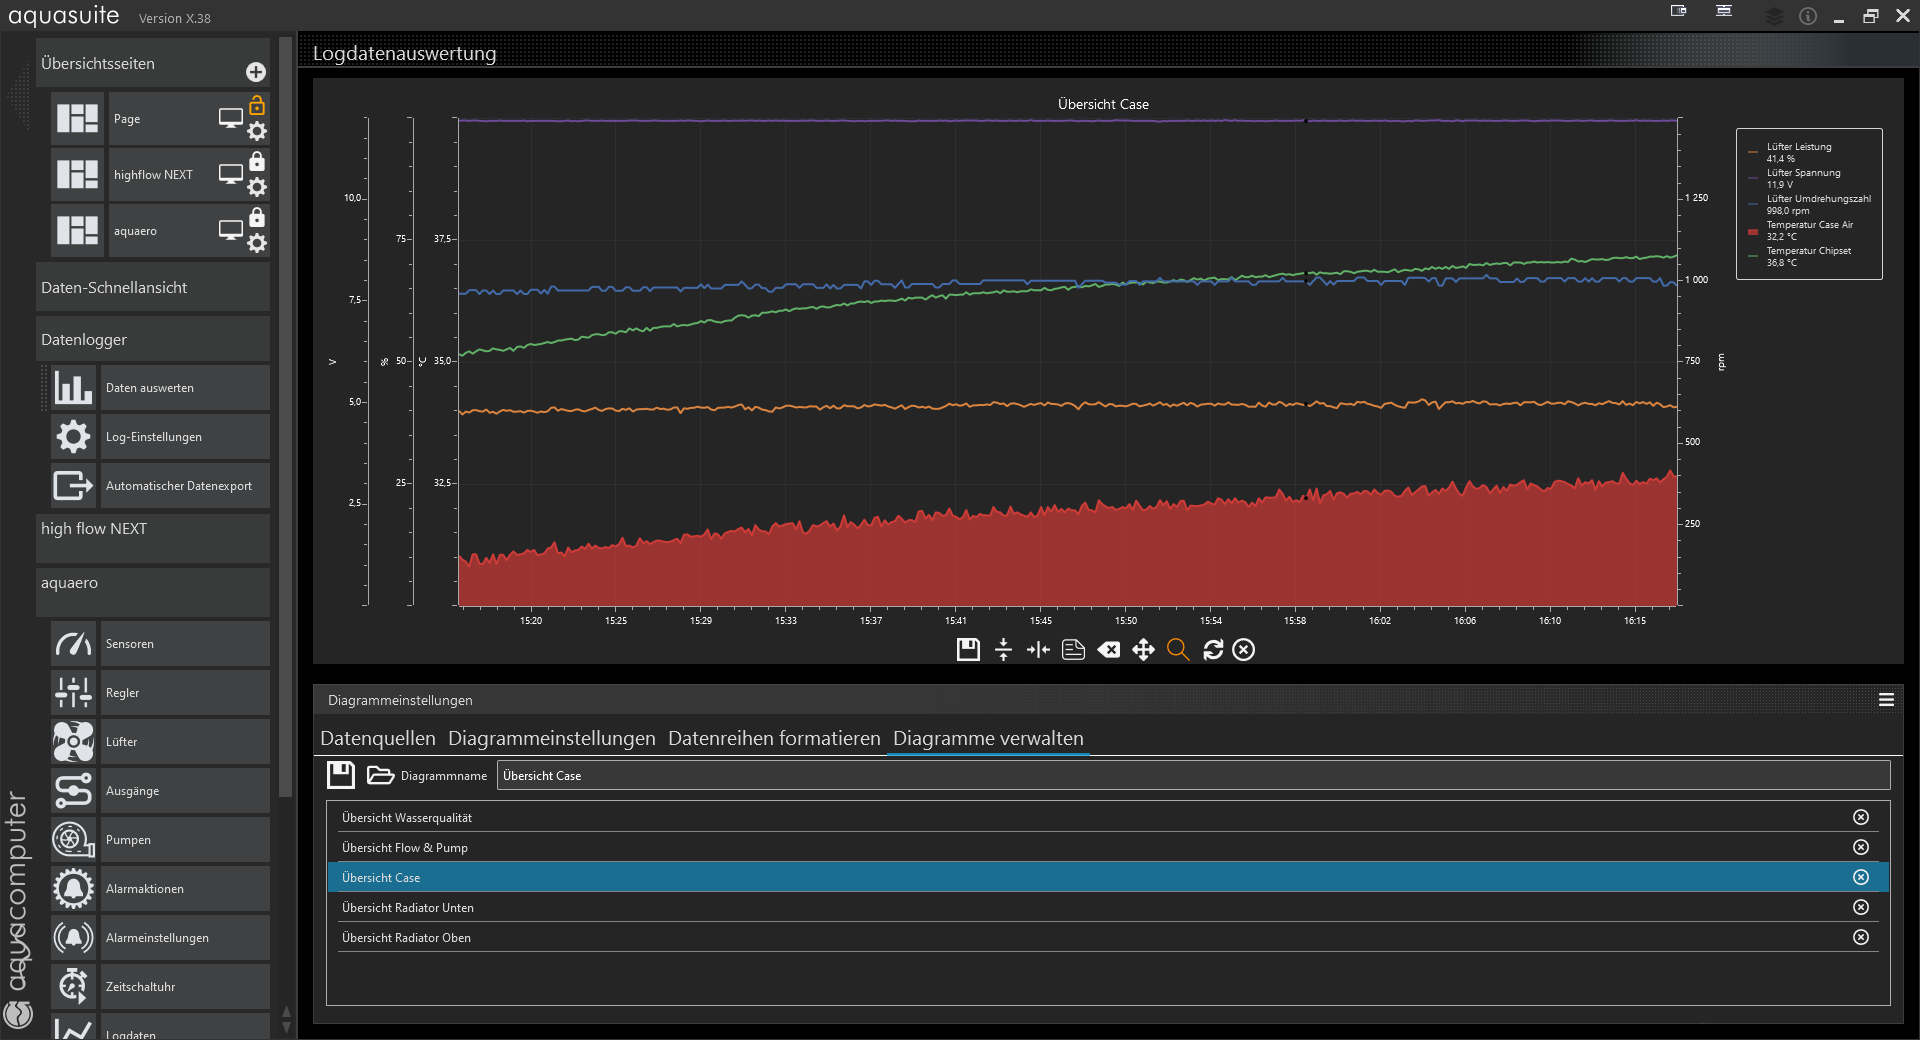The width and height of the screenshot is (1920, 1040).
Task: Open the Datenreihen formatieren tab
Action: (x=773, y=738)
